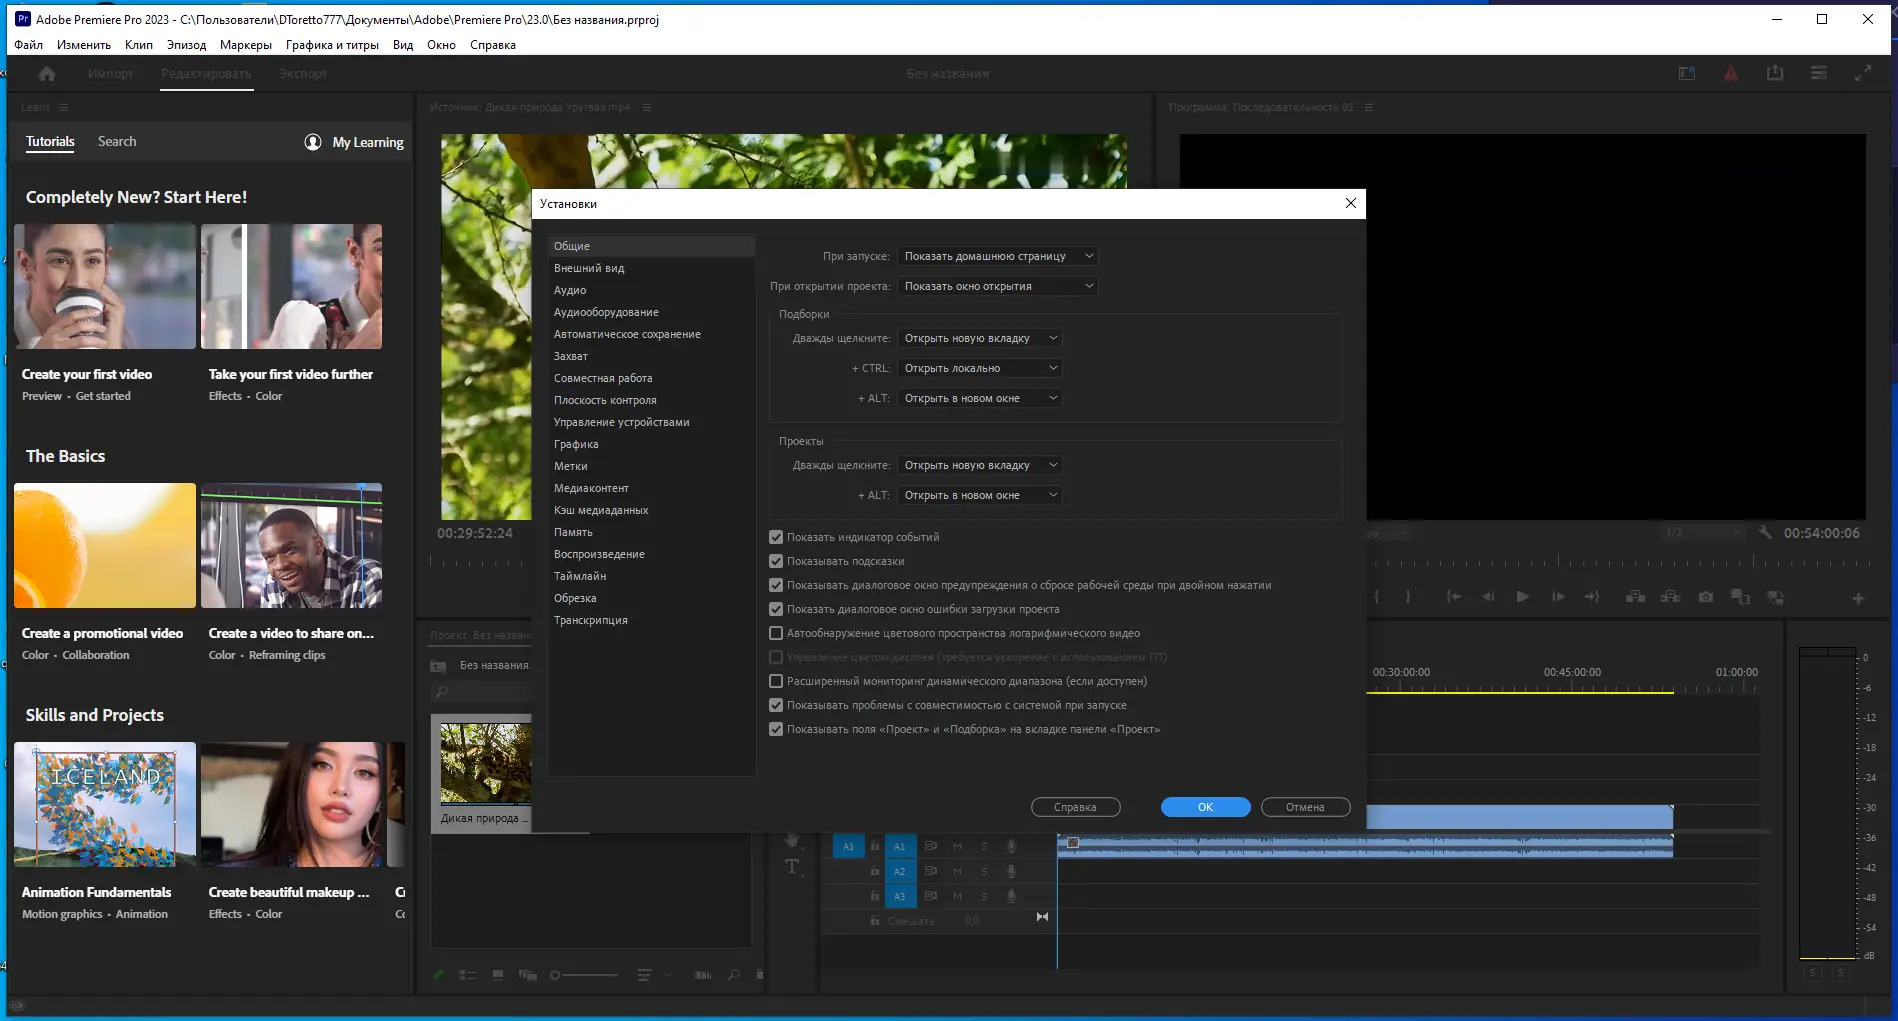This screenshot has width=1898, height=1021.
Task: Open Bins +CTRL action dropdown
Action: (980, 368)
